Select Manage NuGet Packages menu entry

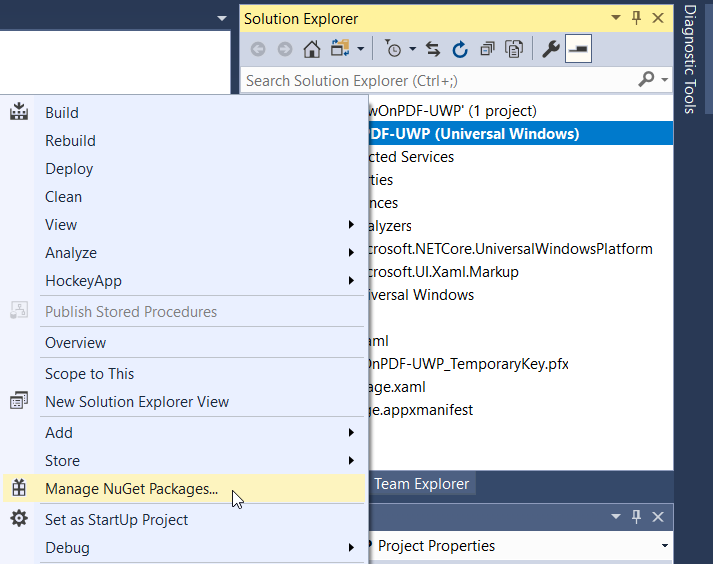(131, 488)
